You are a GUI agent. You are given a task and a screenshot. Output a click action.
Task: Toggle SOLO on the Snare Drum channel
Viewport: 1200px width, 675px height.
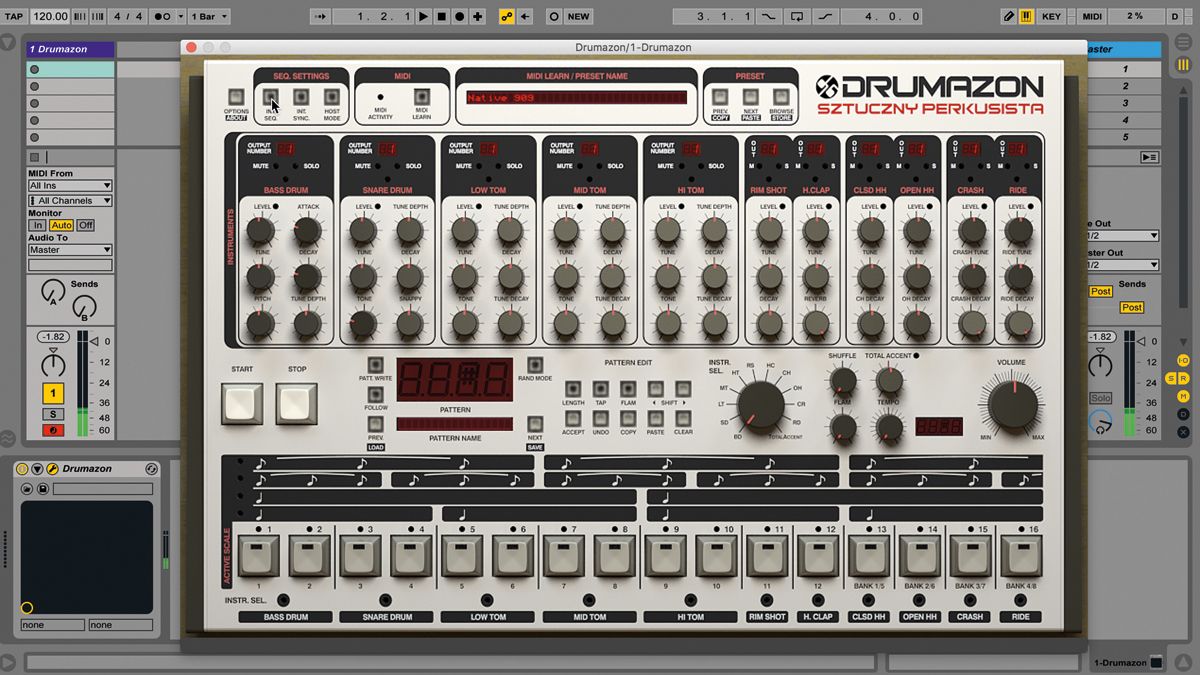[396, 166]
